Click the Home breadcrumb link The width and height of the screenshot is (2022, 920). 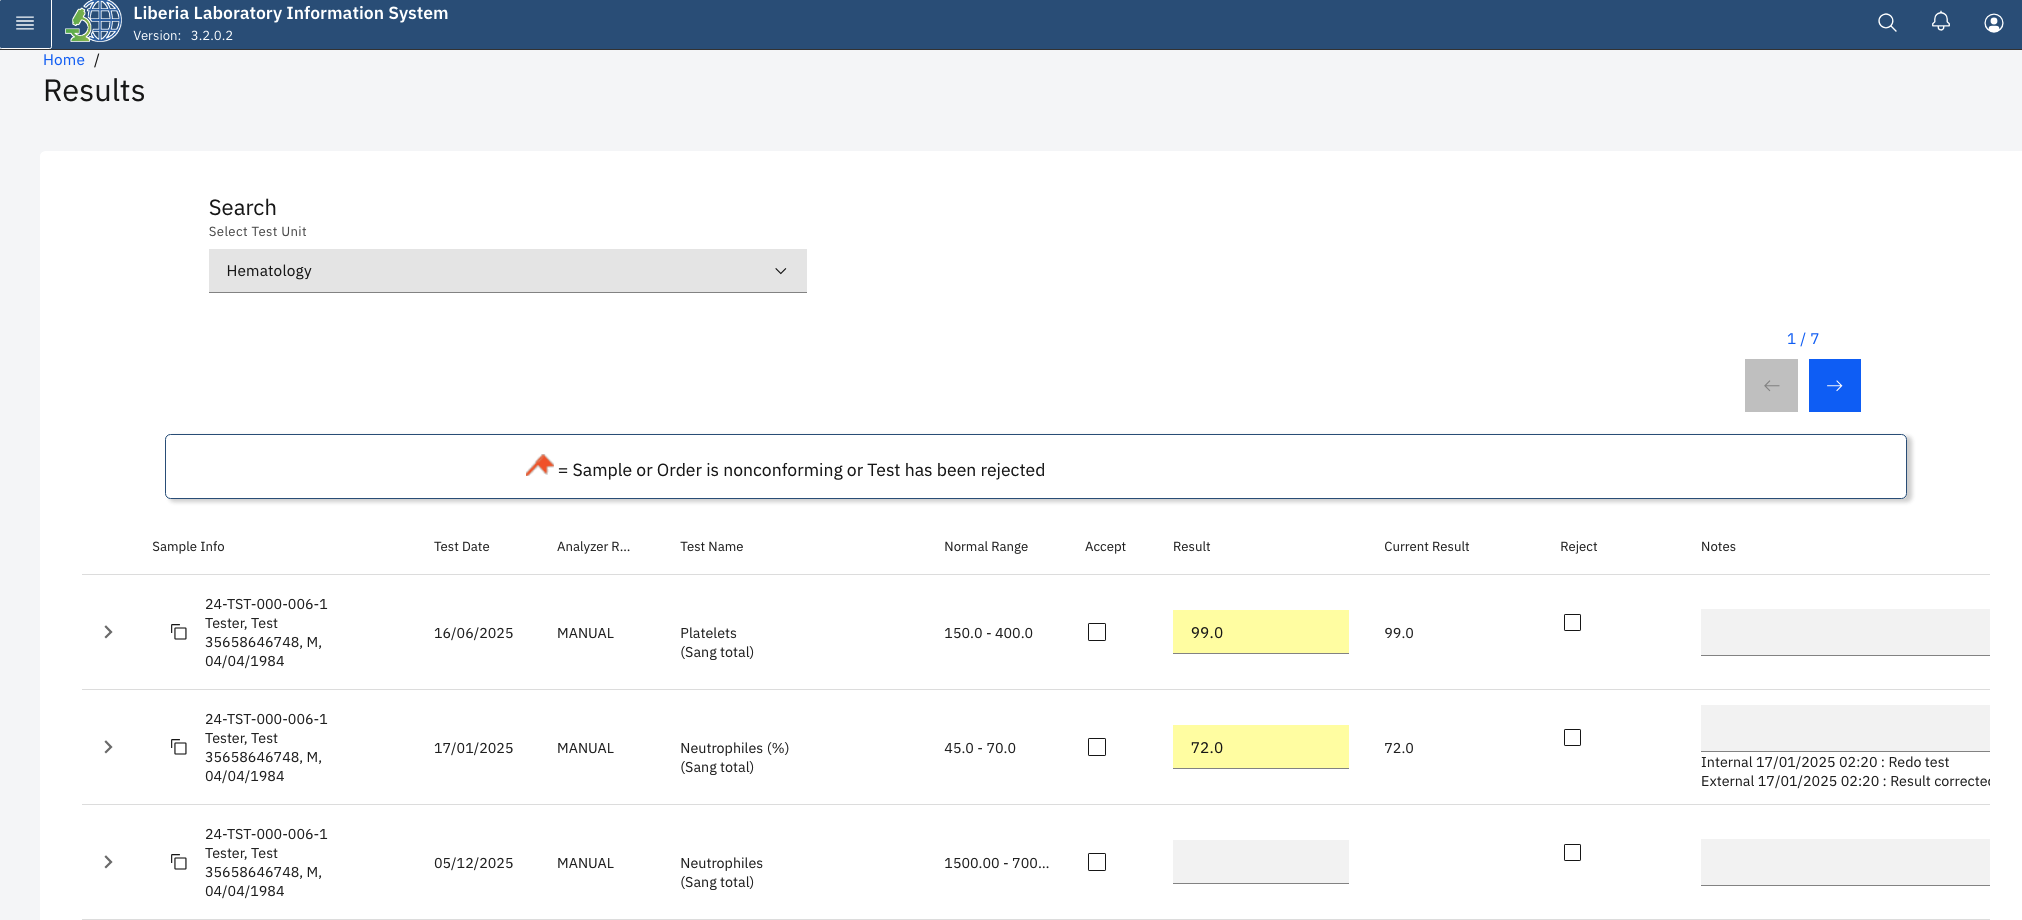[x=64, y=60]
